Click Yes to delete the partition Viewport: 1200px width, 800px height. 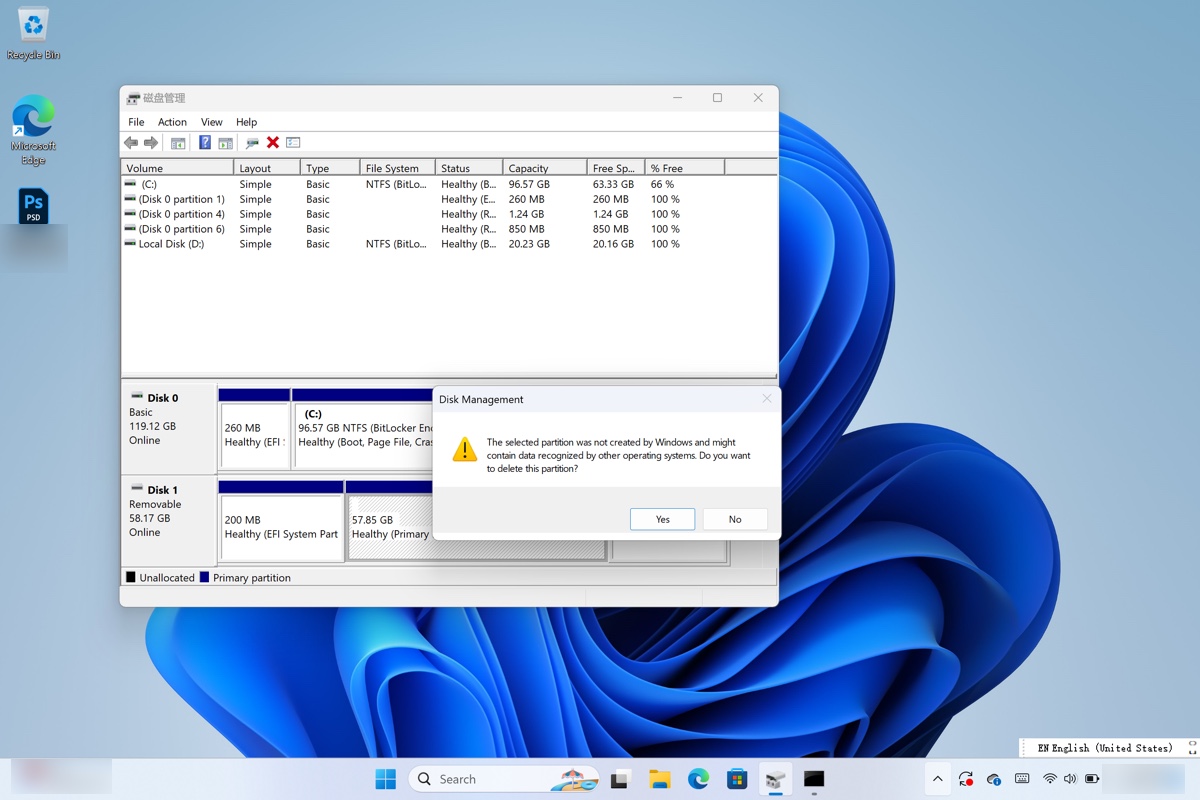662,519
